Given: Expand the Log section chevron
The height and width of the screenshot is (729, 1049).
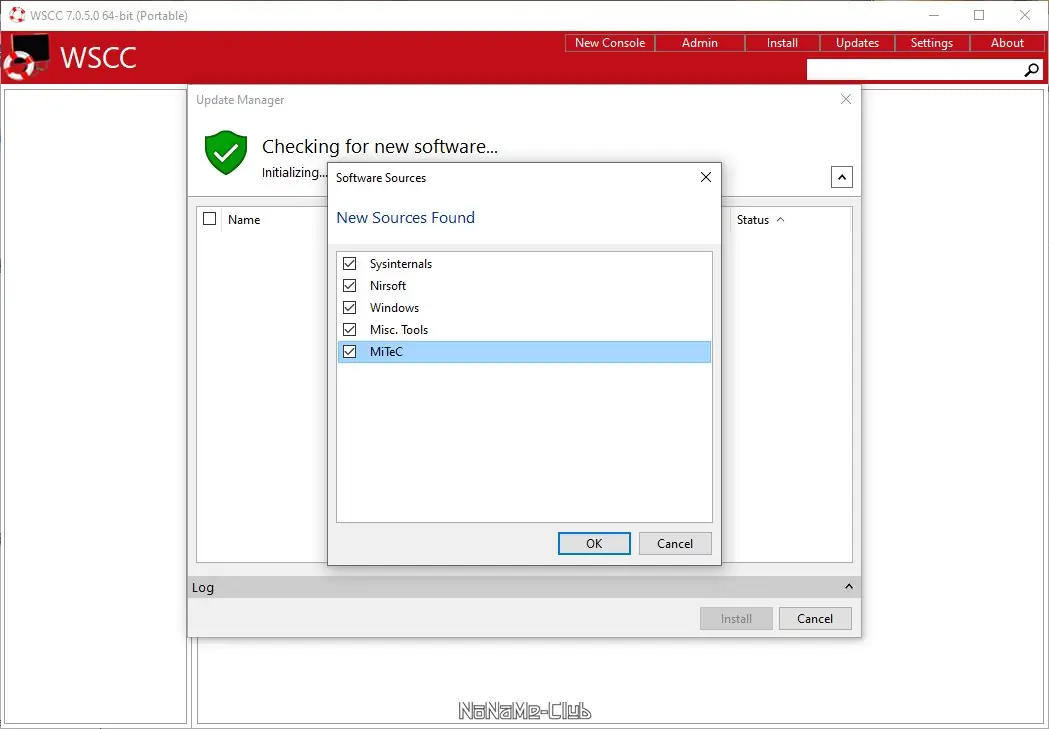Looking at the screenshot, I should click(x=848, y=587).
